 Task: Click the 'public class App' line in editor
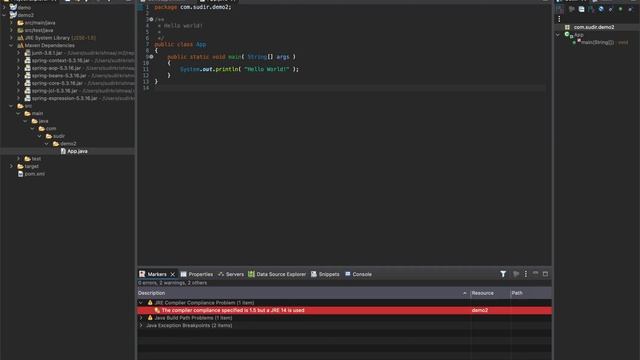pos(180,44)
